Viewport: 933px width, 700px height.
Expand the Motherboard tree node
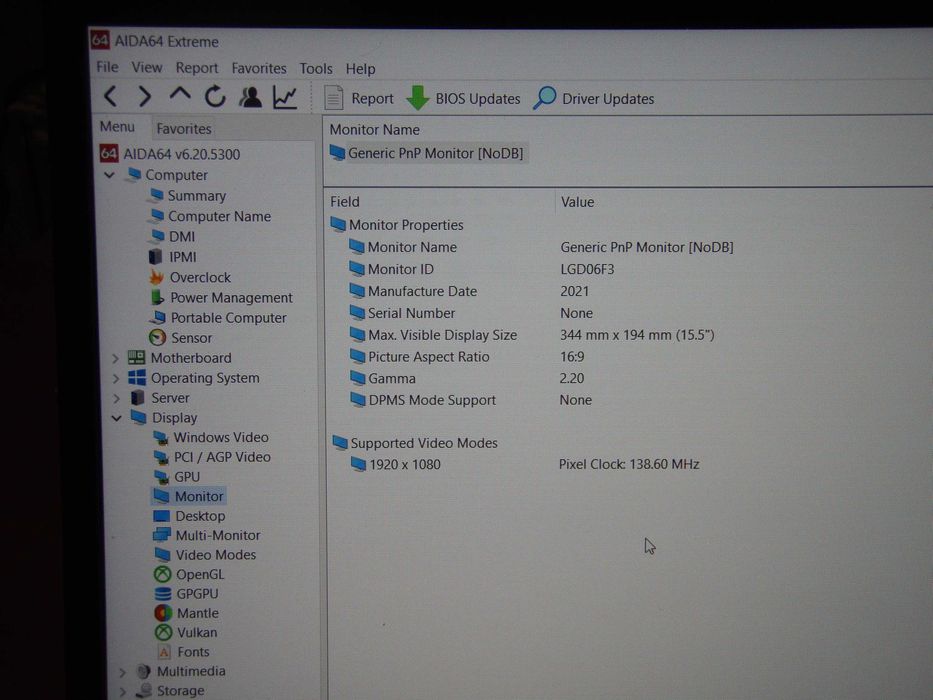click(x=115, y=358)
